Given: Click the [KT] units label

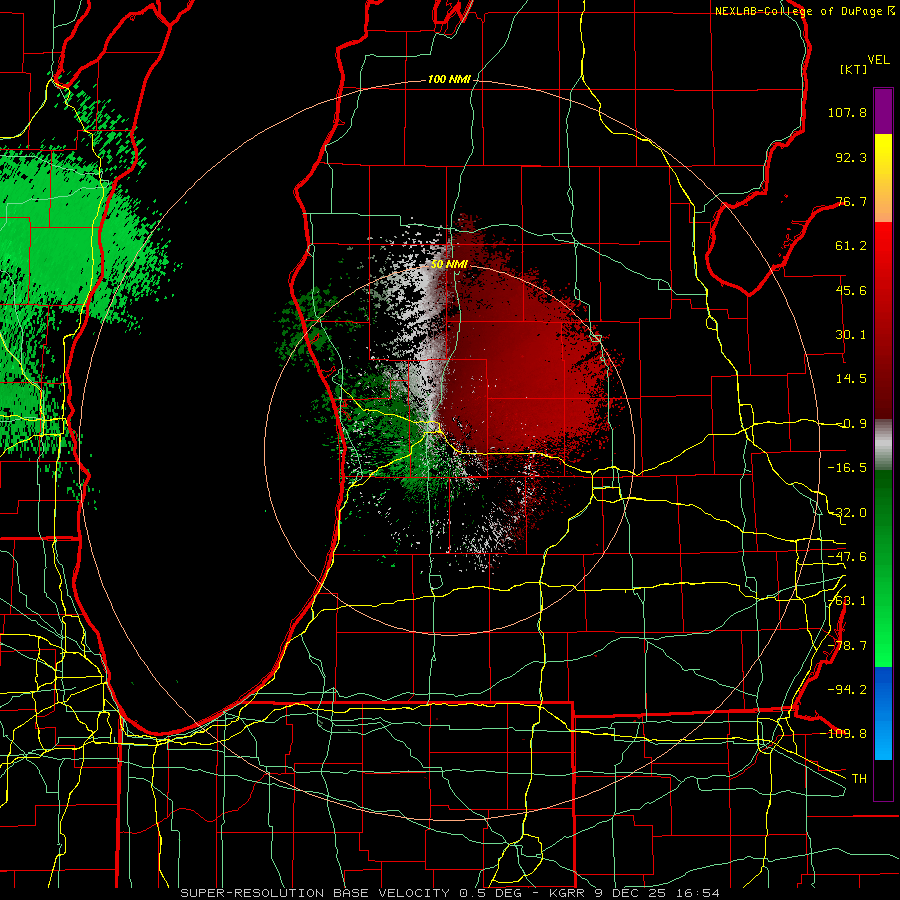Looking at the screenshot, I should coord(854,69).
